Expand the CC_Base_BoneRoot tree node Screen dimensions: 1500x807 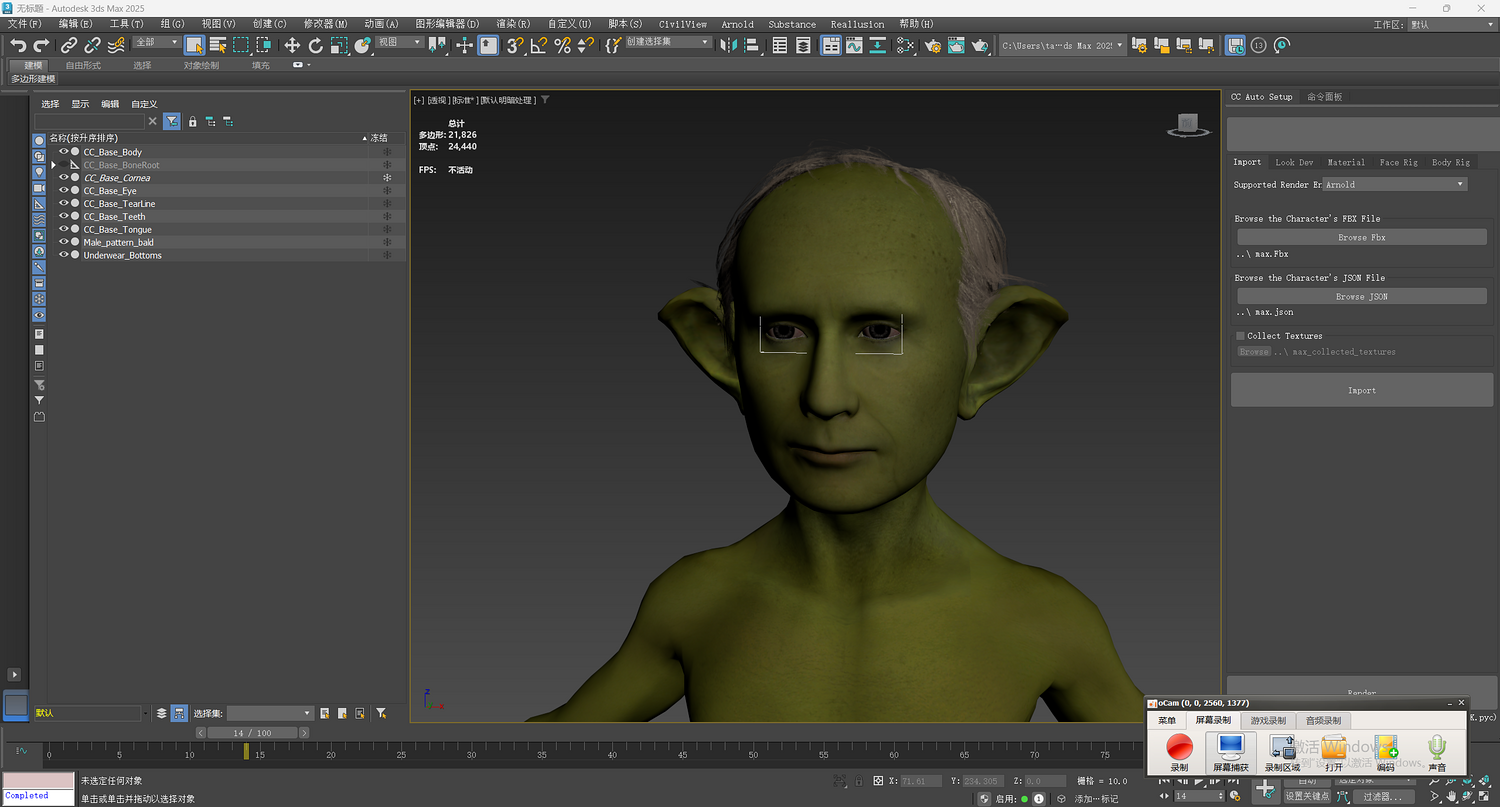[x=54, y=165]
